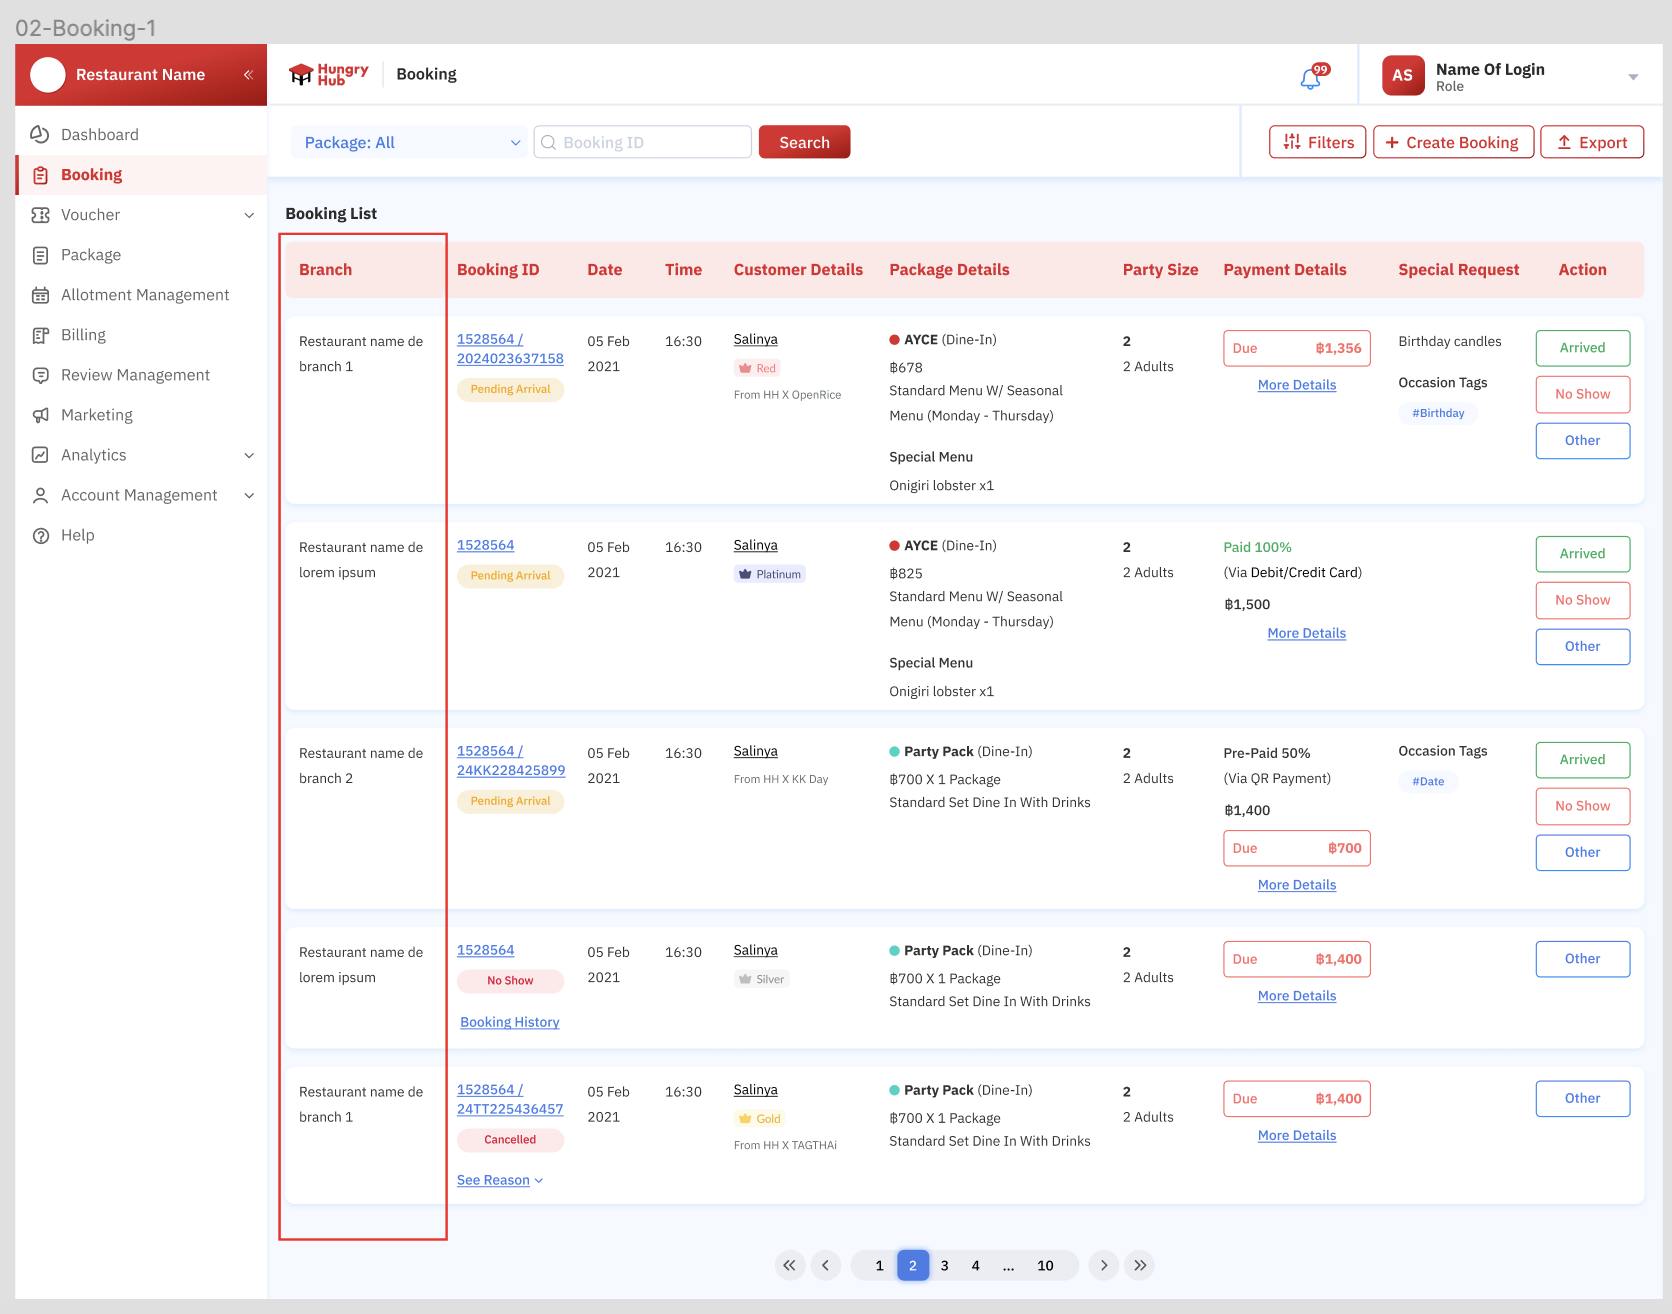Click the Booking ID search field
The image size is (1672, 1314).
[x=643, y=142]
